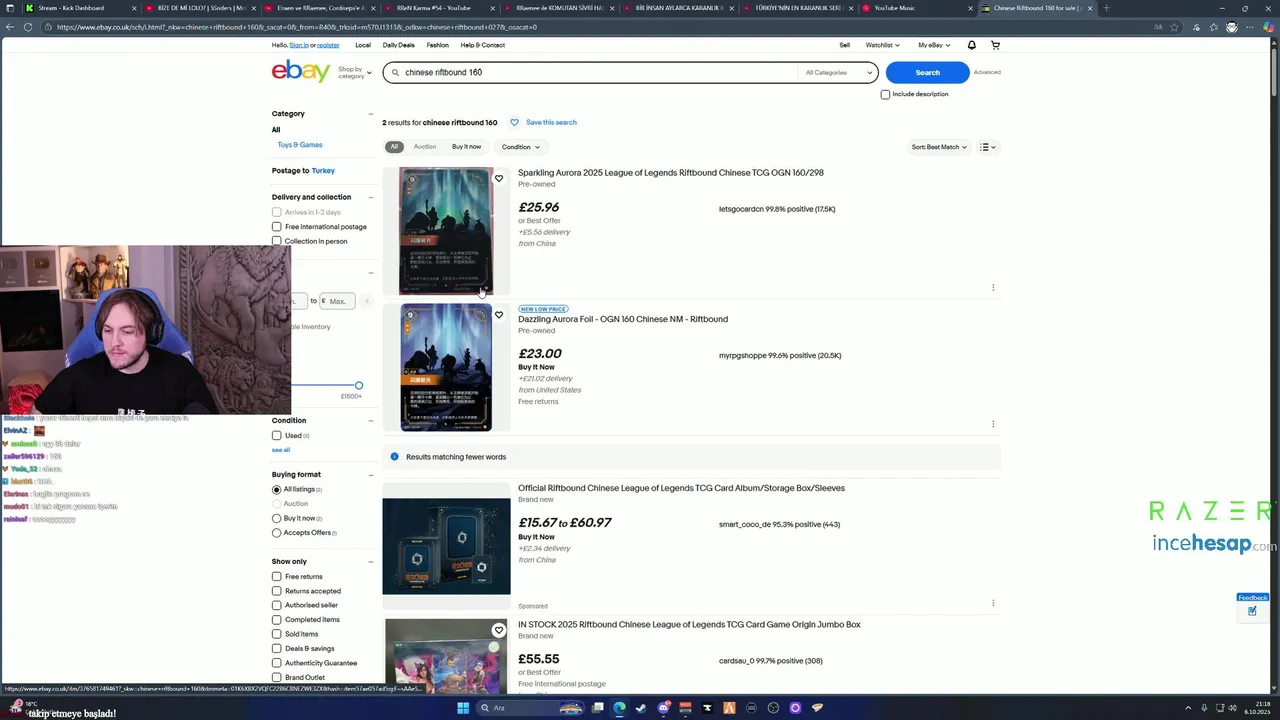Click heart on Jumbo Box listing image

tap(499, 630)
